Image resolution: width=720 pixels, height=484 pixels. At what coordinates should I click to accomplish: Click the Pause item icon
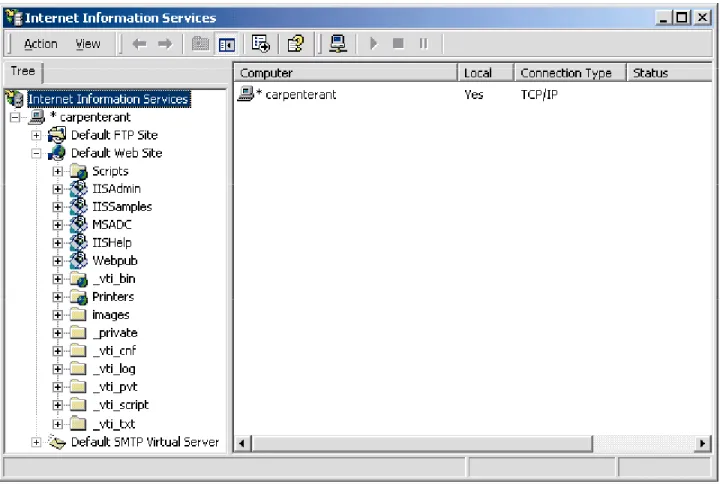pos(423,44)
